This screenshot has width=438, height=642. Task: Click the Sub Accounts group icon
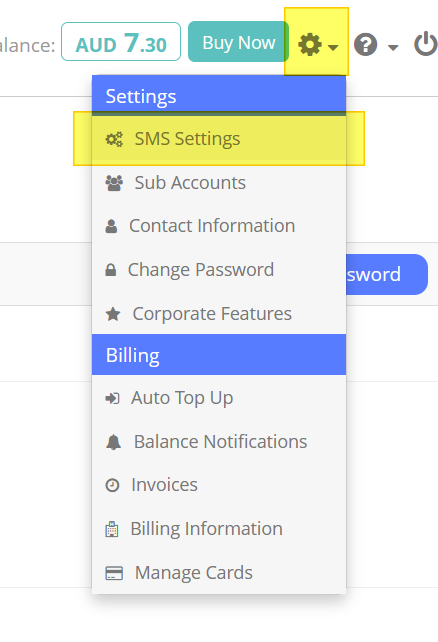tap(114, 183)
